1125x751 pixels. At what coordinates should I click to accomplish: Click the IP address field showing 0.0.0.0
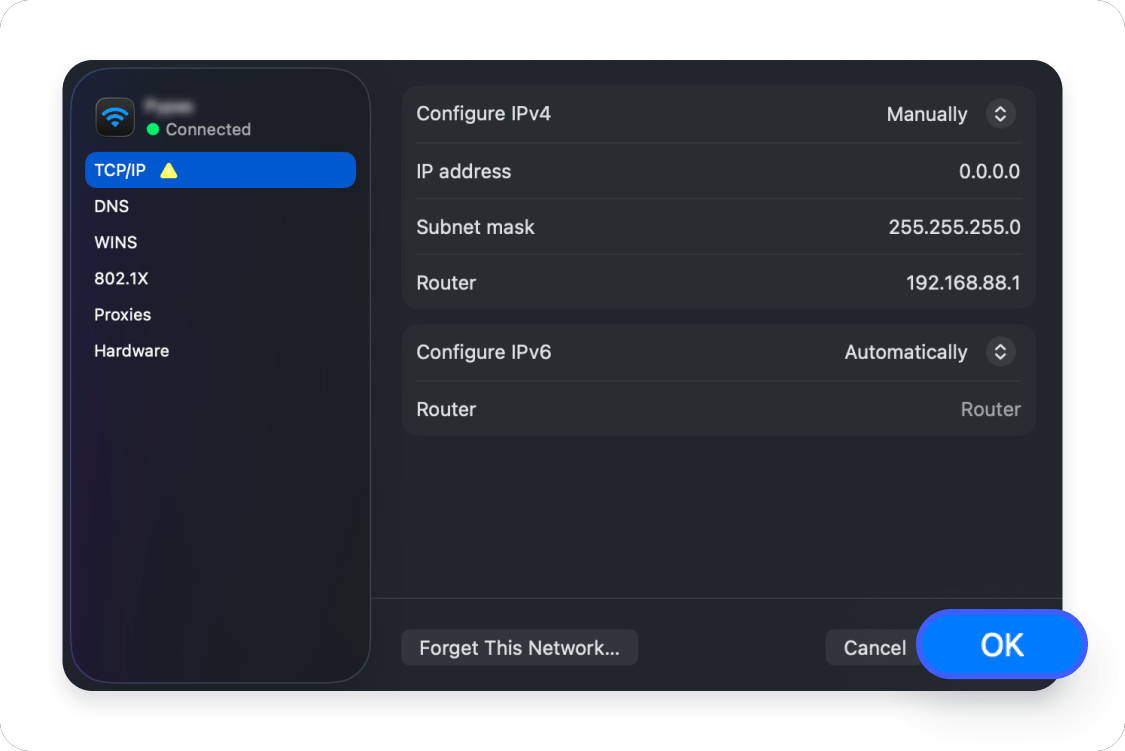989,171
